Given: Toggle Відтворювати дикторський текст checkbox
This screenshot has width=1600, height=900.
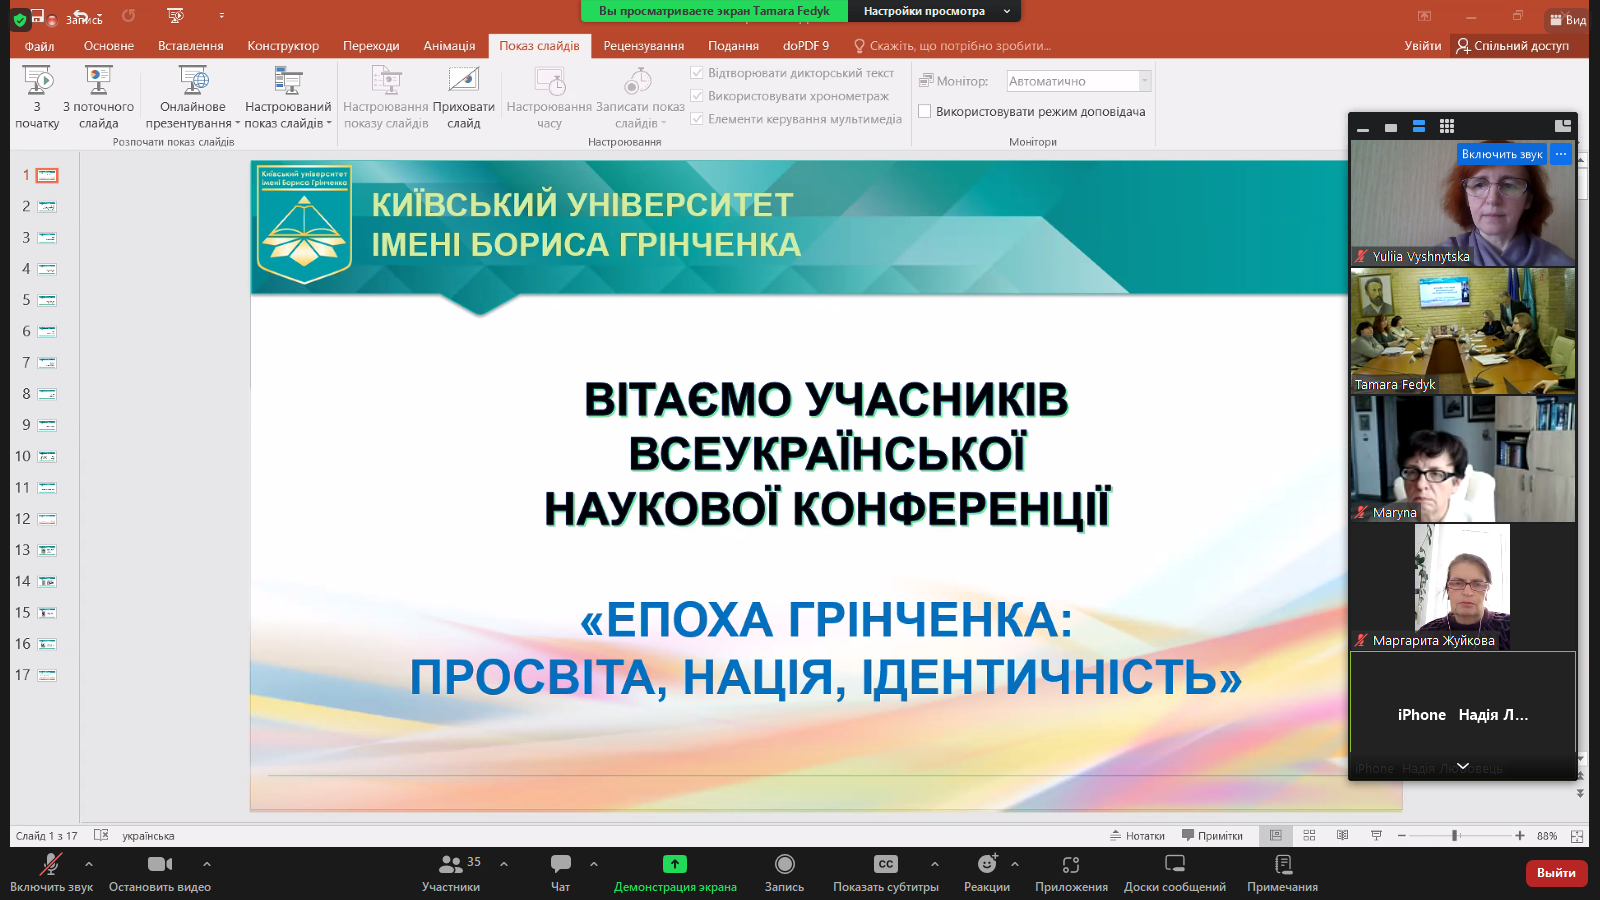Looking at the screenshot, I should tap(697, 73).
